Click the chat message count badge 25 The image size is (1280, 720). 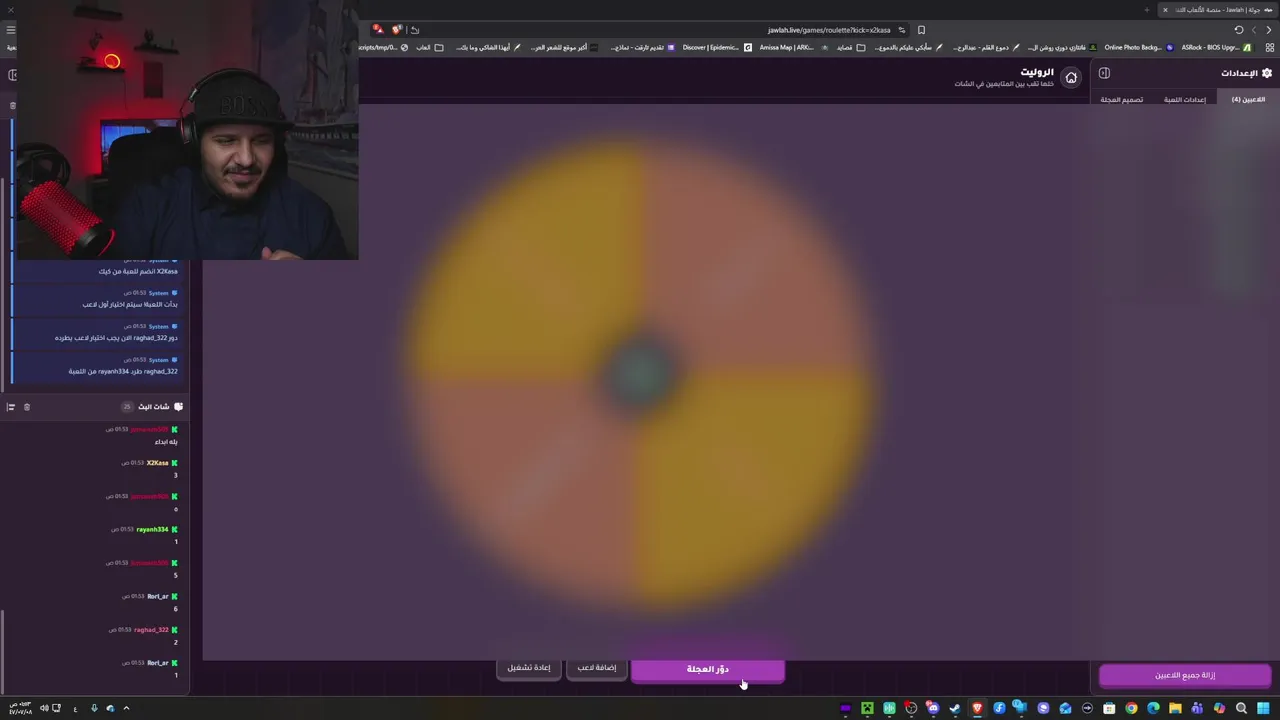pos(127,407)
